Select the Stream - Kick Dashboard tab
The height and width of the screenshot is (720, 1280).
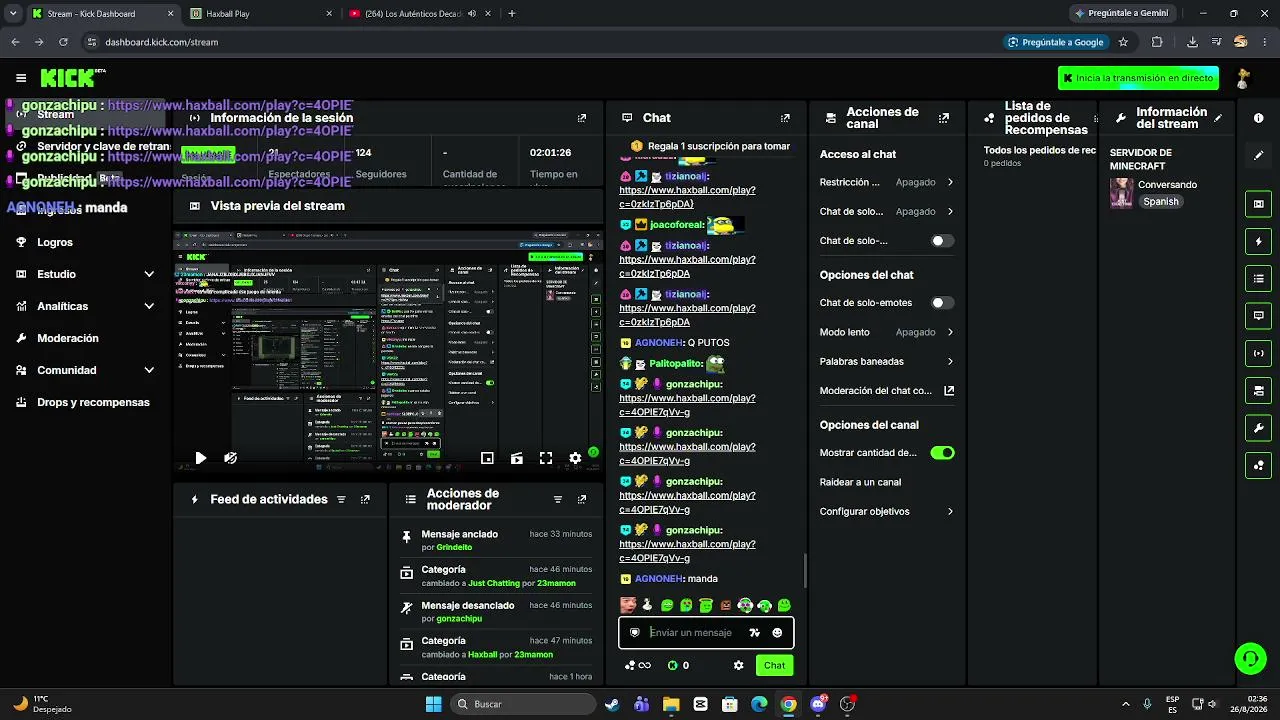point(102,14)
